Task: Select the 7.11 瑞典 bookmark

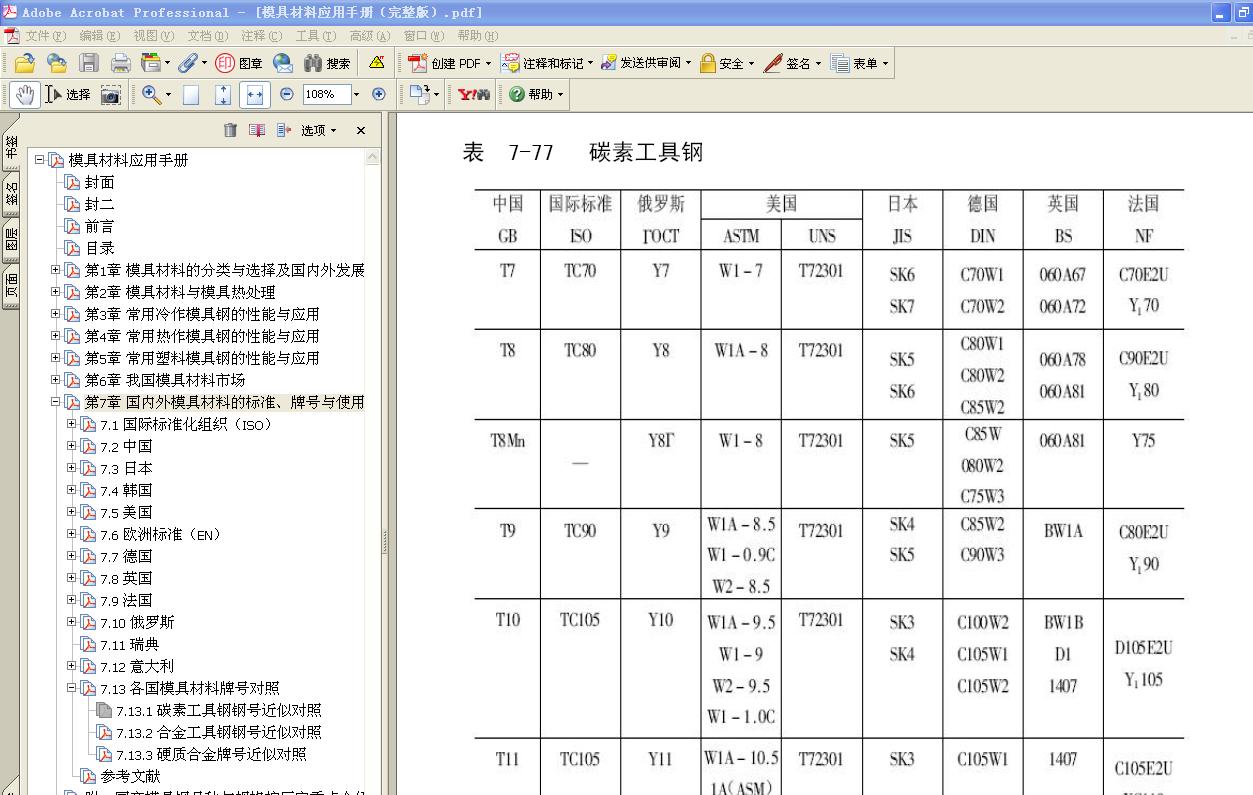Action: (x=129, y=644)
